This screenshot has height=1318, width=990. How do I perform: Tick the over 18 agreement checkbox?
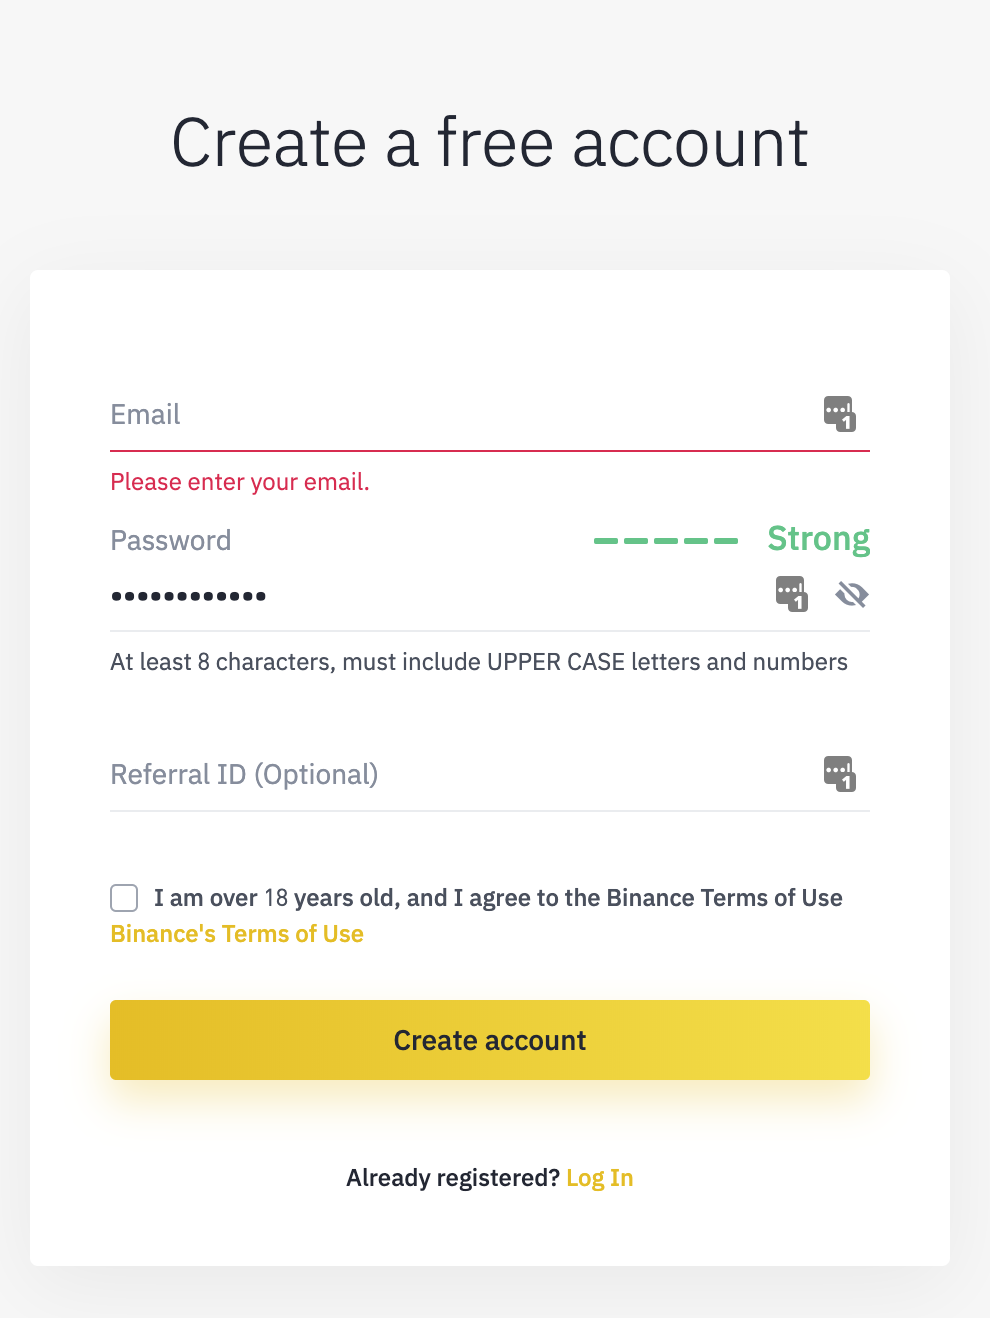tap(124, 898)
